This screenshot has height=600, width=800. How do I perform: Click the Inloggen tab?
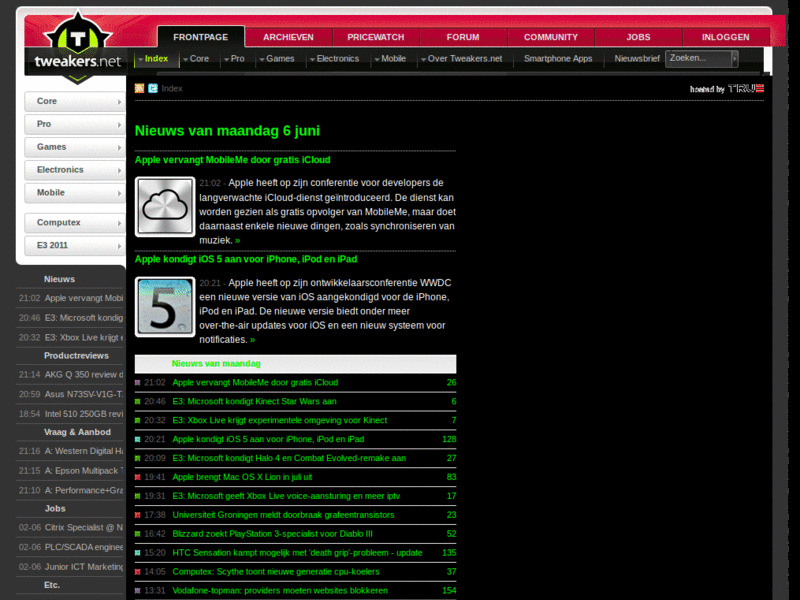click(x=726, y=37)
